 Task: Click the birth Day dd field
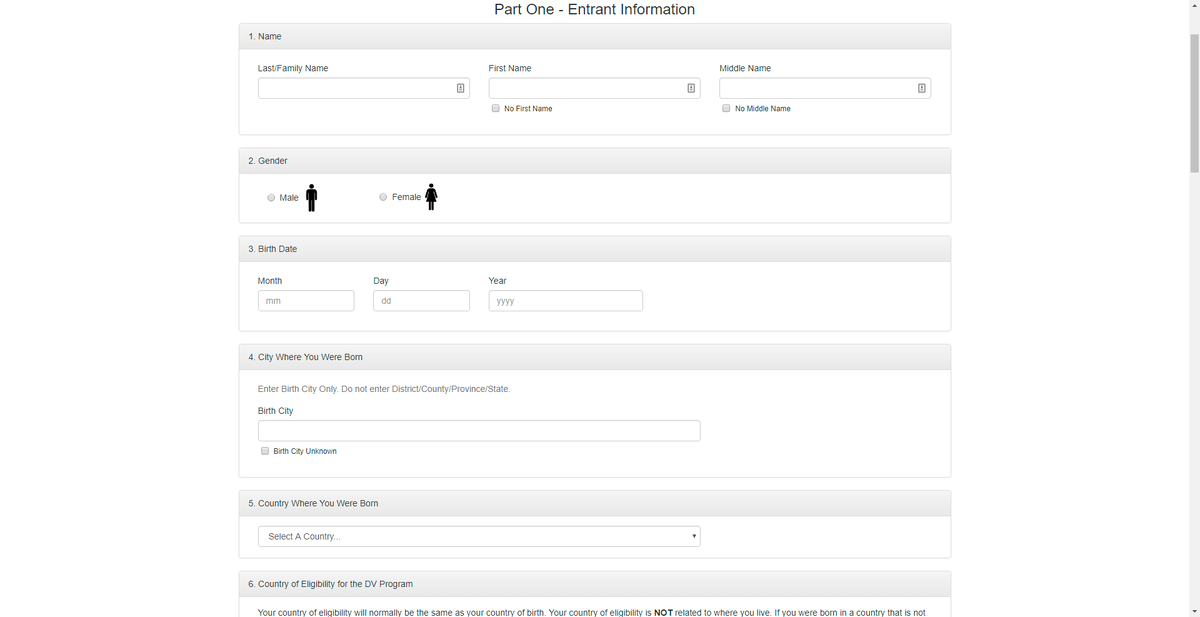(421, 301)
